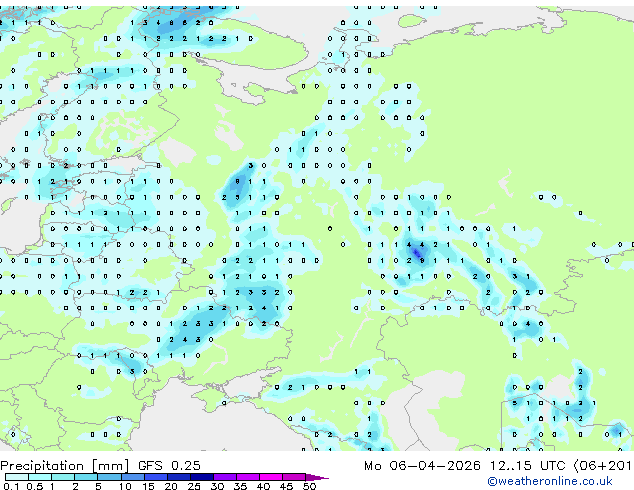Click the 1–2 mm legend color swatch
The height and width of the screenshot is (490, 634).
tap(63, 477)
